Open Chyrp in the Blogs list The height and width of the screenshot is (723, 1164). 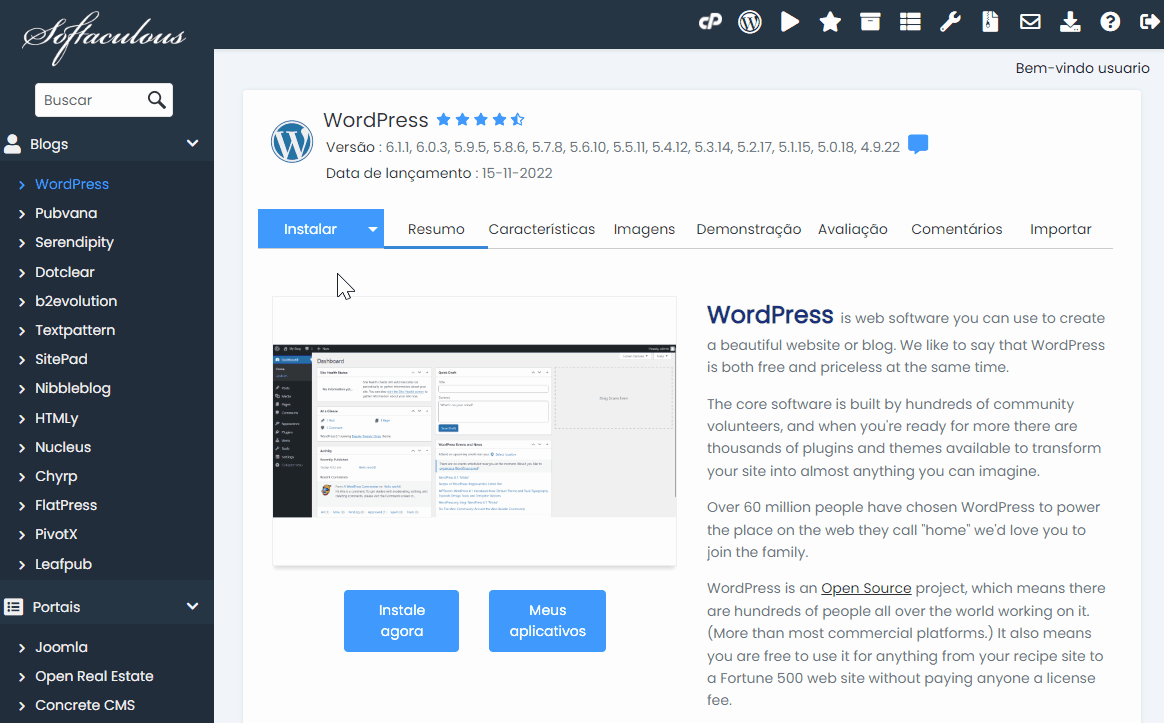coord(56,476)
